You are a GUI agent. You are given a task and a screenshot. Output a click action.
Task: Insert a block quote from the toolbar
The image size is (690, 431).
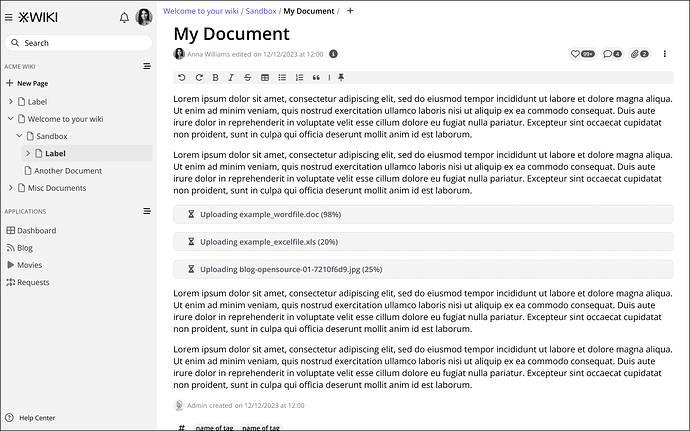pos(317,77)
